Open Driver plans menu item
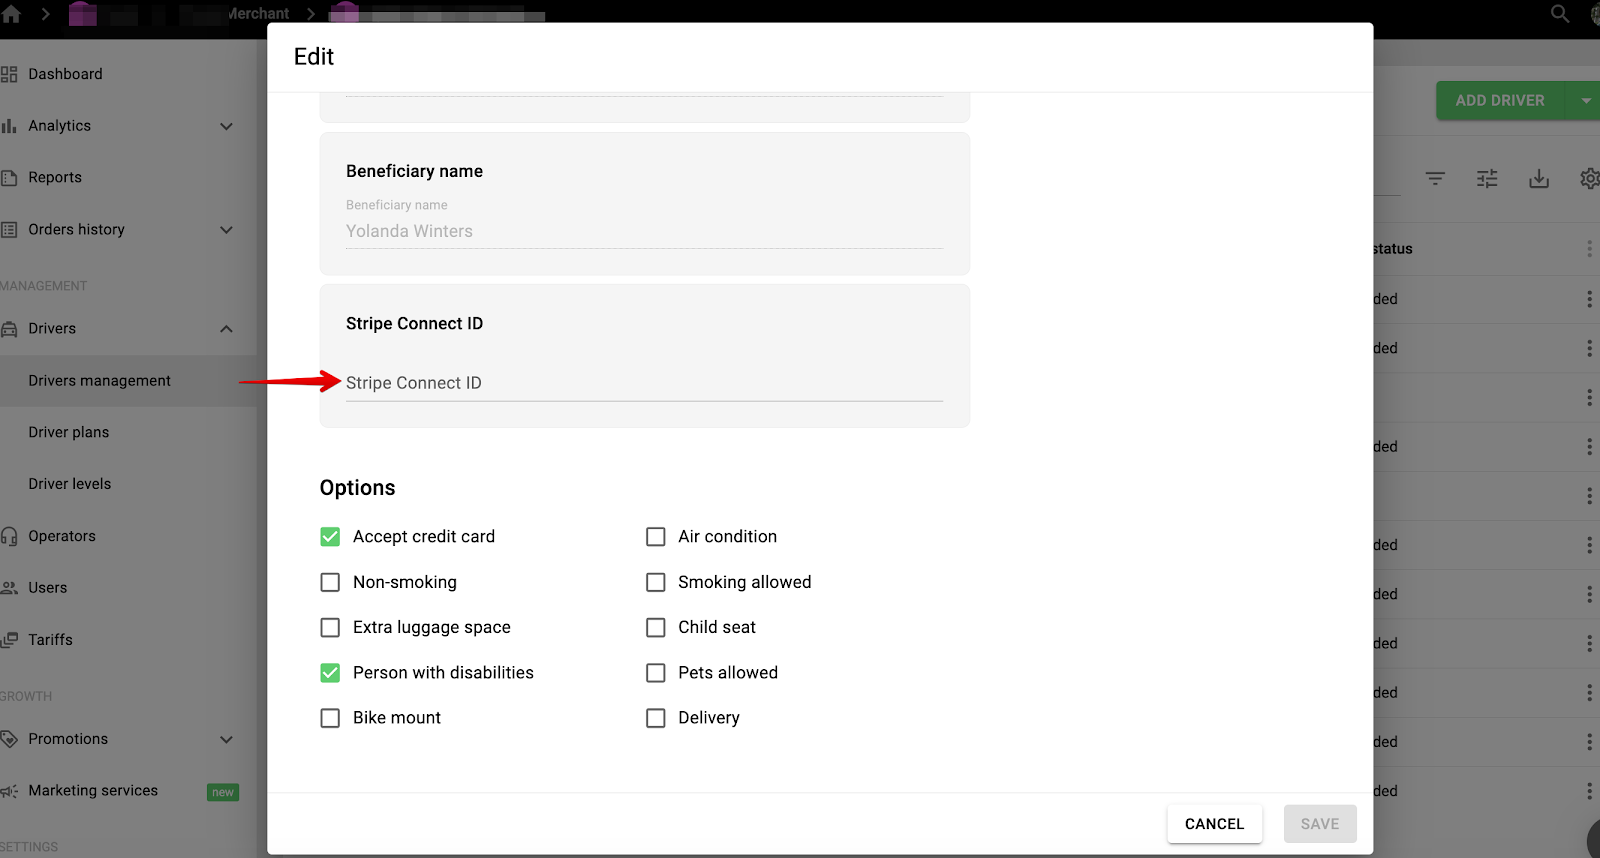 click(x=69, y=432)
